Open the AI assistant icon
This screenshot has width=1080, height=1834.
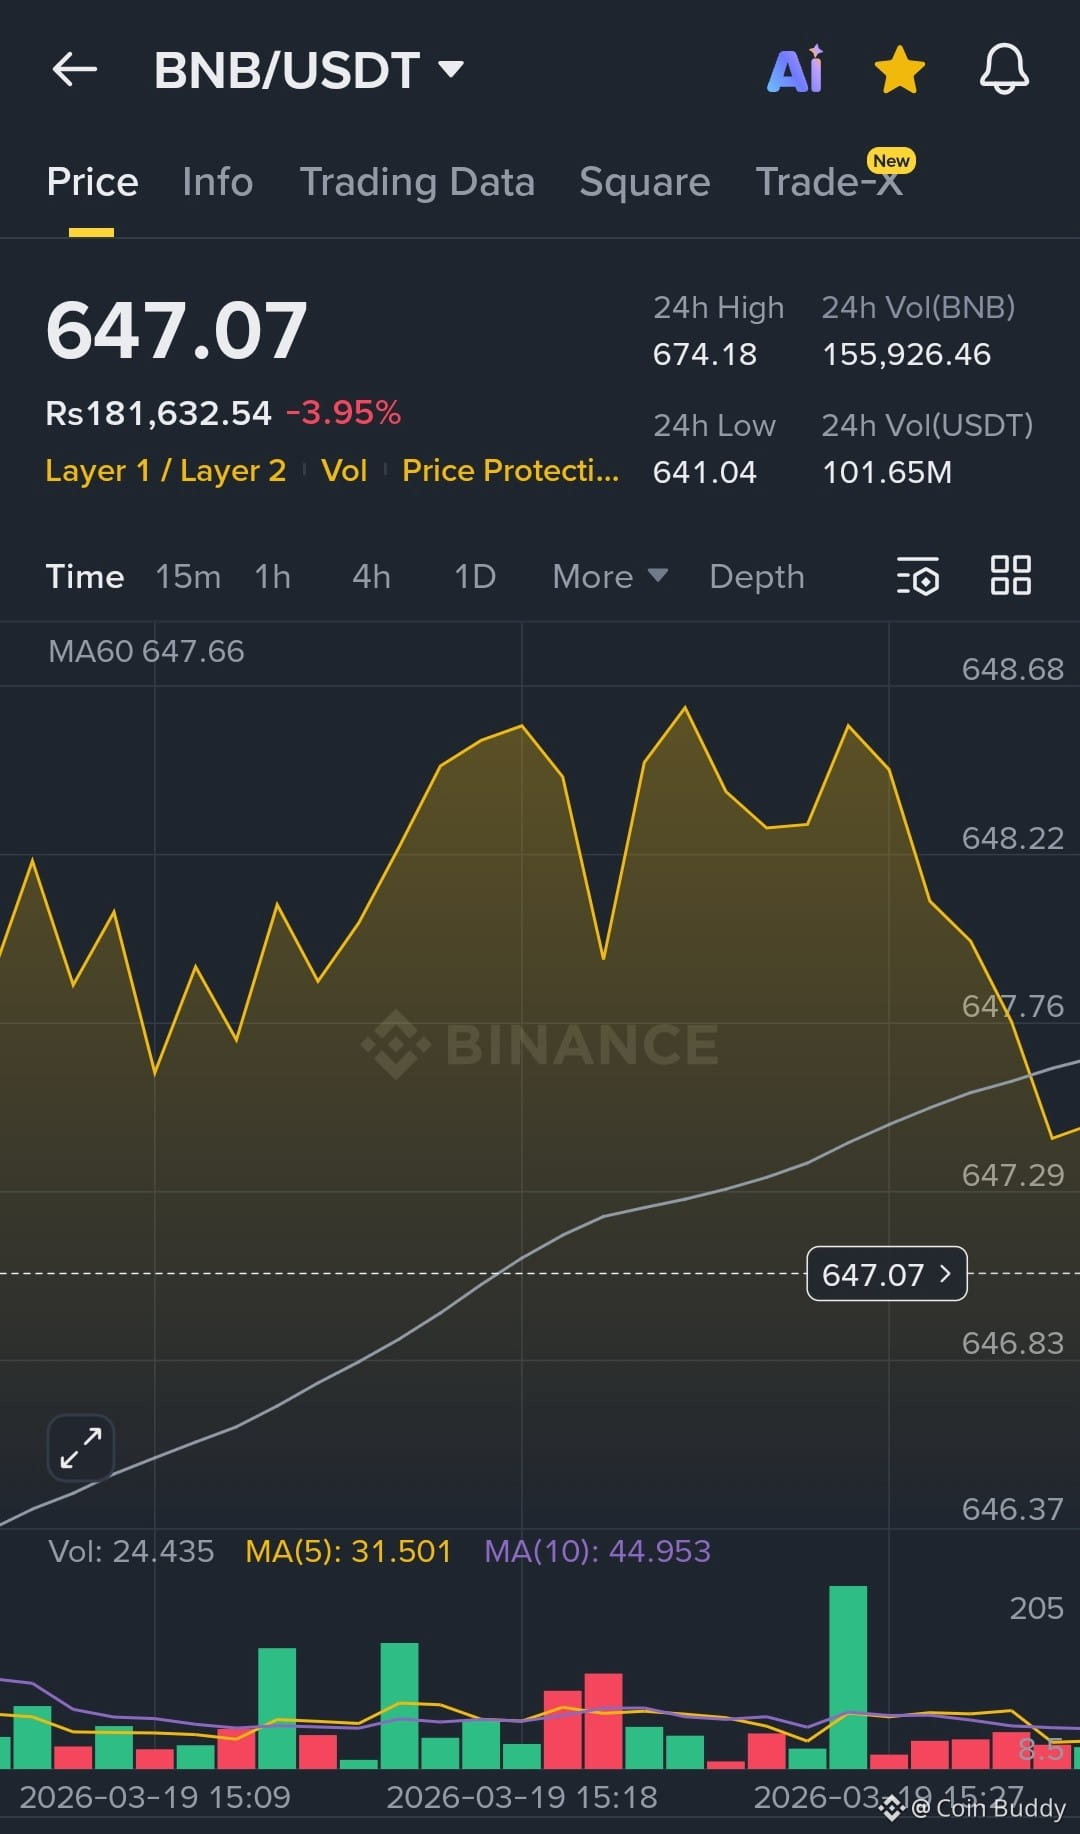(x=796, y=69)
